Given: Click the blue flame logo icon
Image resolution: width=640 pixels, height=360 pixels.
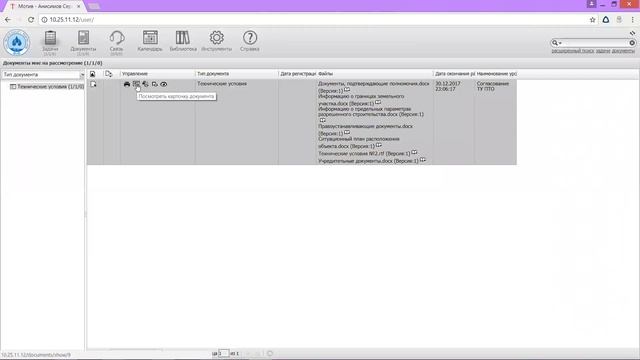Looking at the screenshot, I should (17, 42).
